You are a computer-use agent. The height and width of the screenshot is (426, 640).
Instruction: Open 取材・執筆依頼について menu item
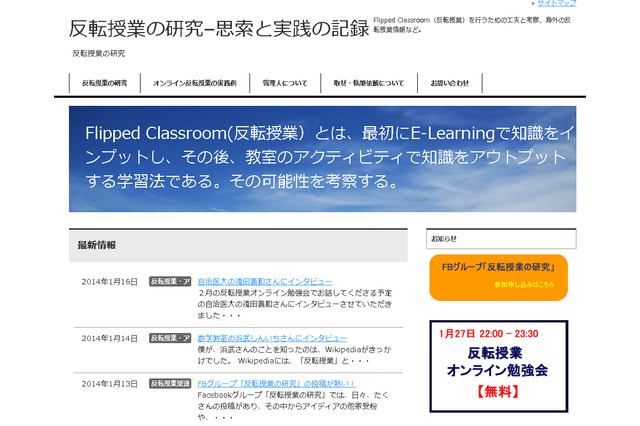(x=369, y=83)
